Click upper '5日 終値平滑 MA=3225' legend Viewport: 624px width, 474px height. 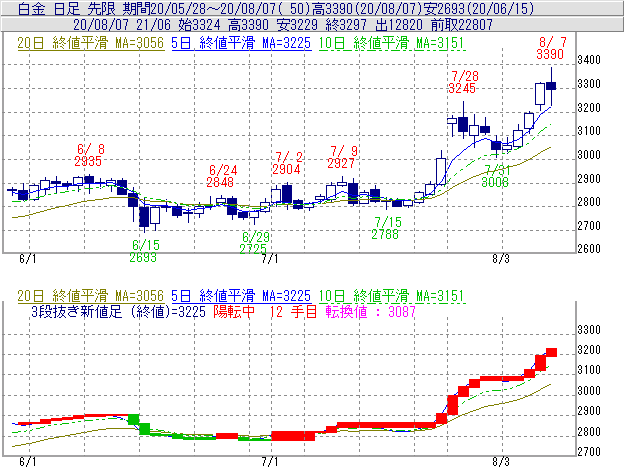tap(241, 43)
